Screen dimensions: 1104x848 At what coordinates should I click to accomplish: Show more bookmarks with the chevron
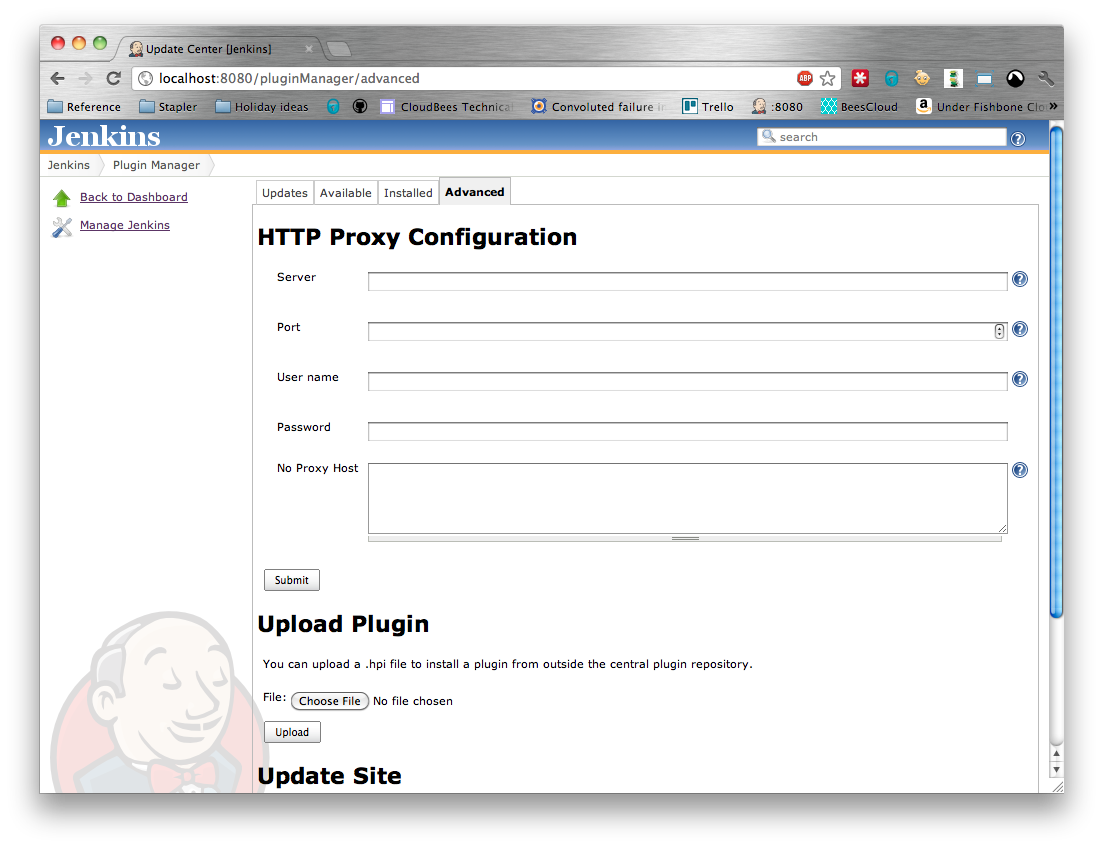[1053, 106]
